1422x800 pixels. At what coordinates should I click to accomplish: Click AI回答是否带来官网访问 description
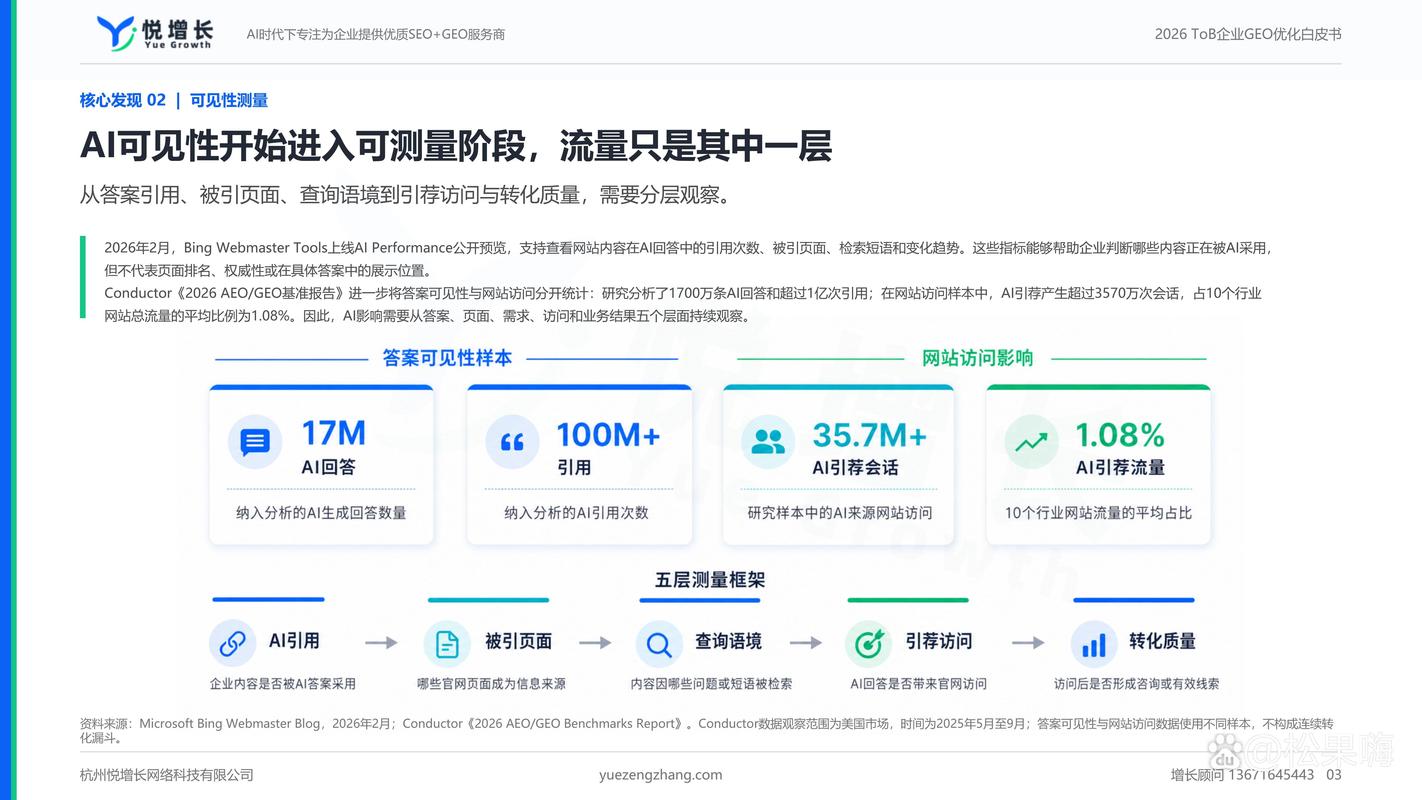(918, 684)
